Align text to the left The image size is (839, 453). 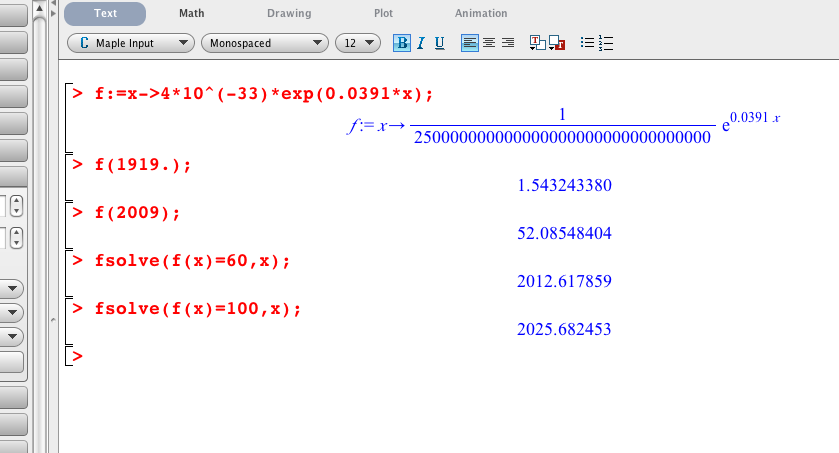[x=470, y=43]
